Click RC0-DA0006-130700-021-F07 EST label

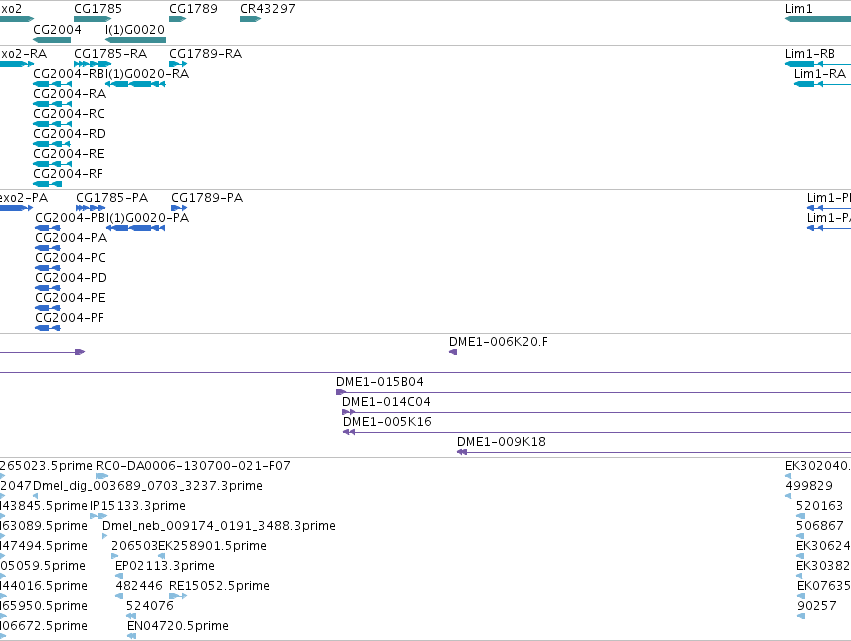click(x=193, y=466)
